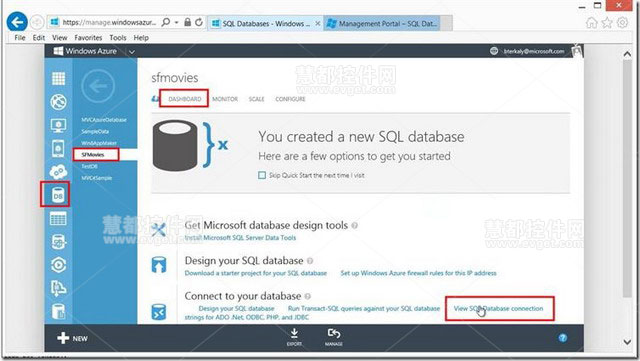This screenshot has height=361, width=640.
Task: Open Cloud Services gears icon in sidebar
Action: pos(58,172)
